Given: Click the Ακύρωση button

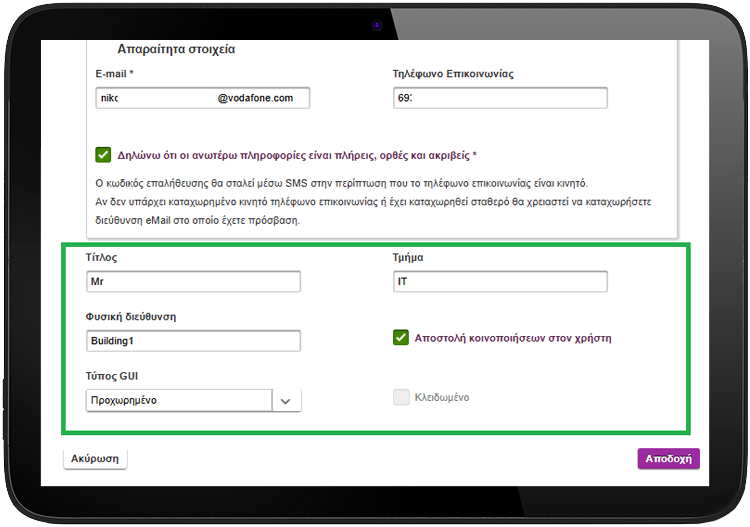Looking at the screenshot, I should pos(95,459).
